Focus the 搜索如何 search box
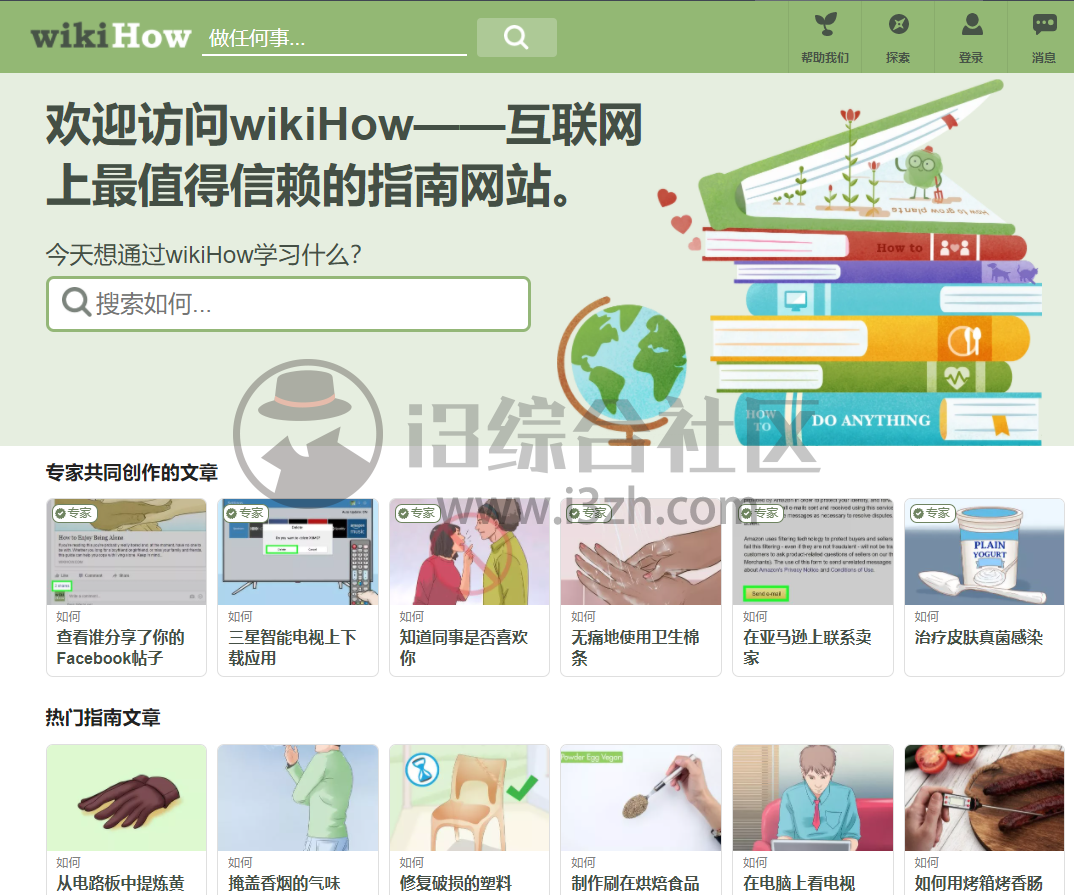The image size is (1074, 895). coord(288,304)
